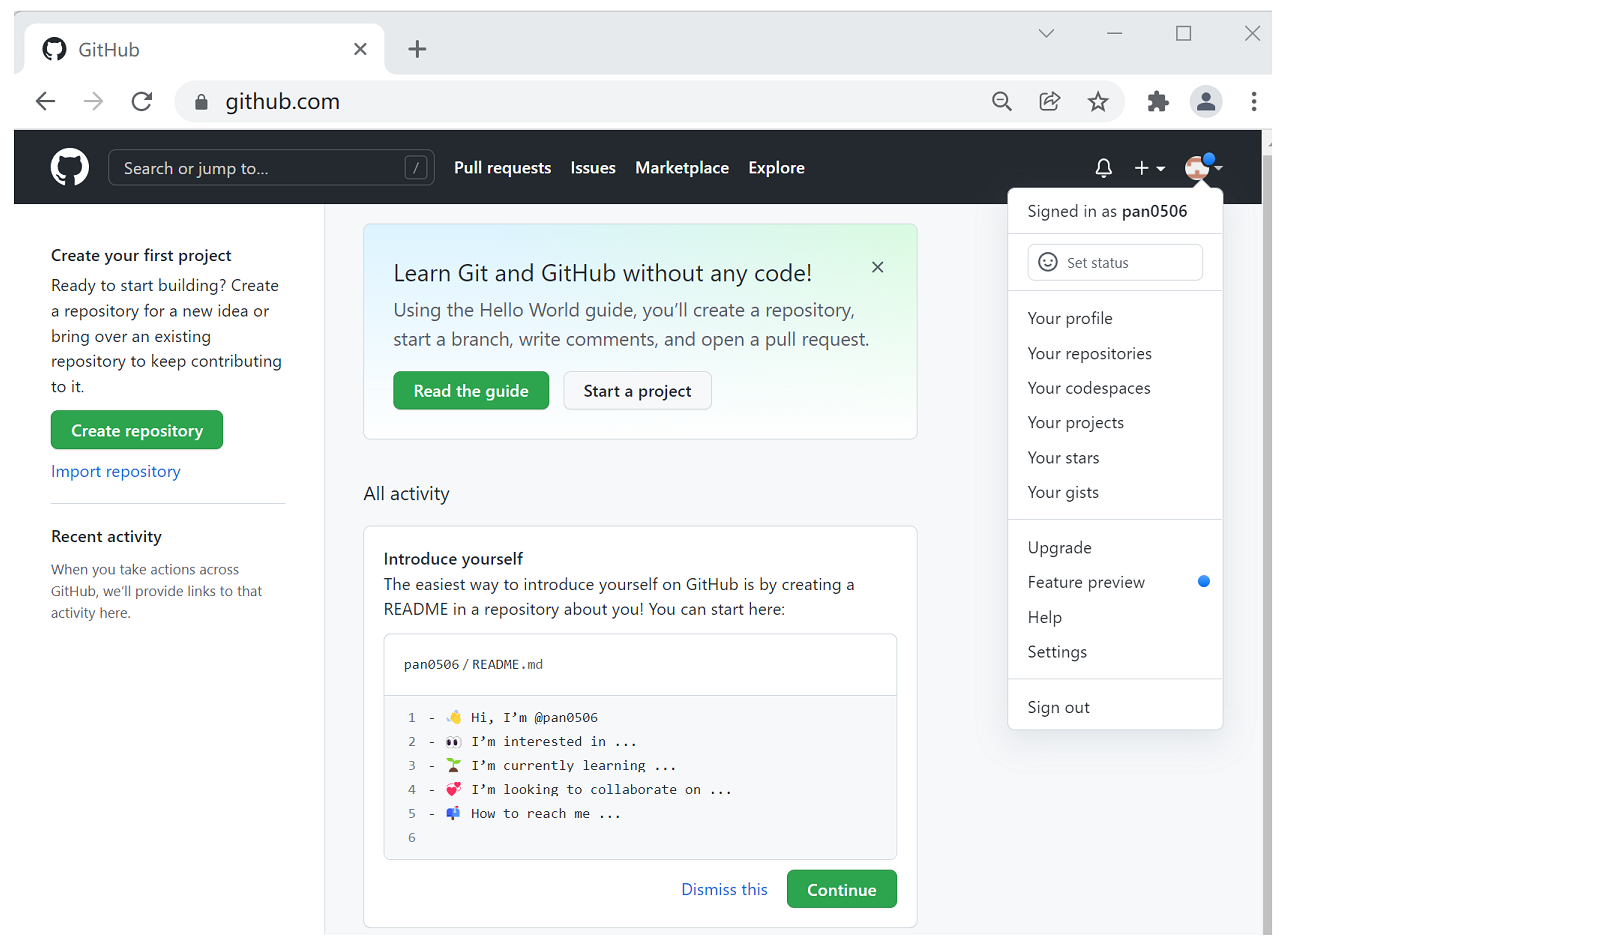Click the browser zoom magnifier icon
This screenshot has height=951, width=1601.
1001,101
